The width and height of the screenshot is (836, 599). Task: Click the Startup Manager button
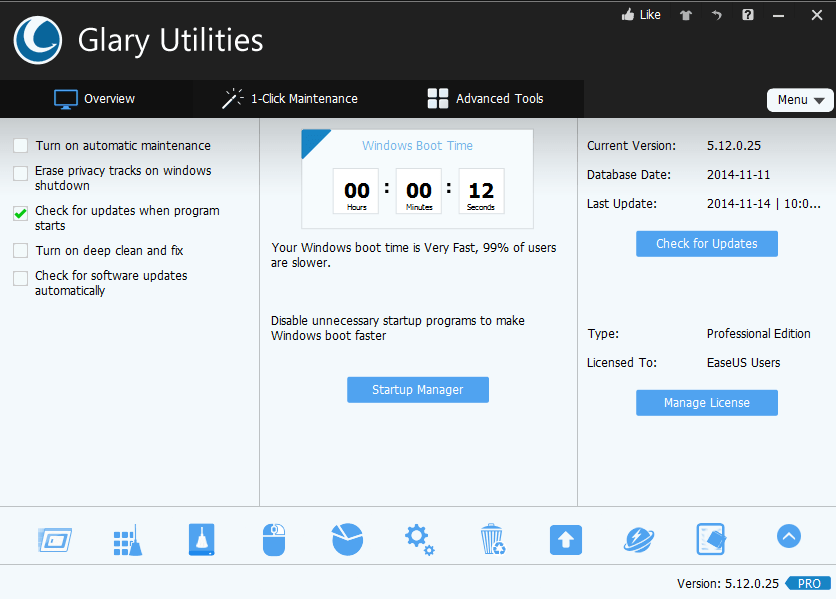tap(418, 390)
